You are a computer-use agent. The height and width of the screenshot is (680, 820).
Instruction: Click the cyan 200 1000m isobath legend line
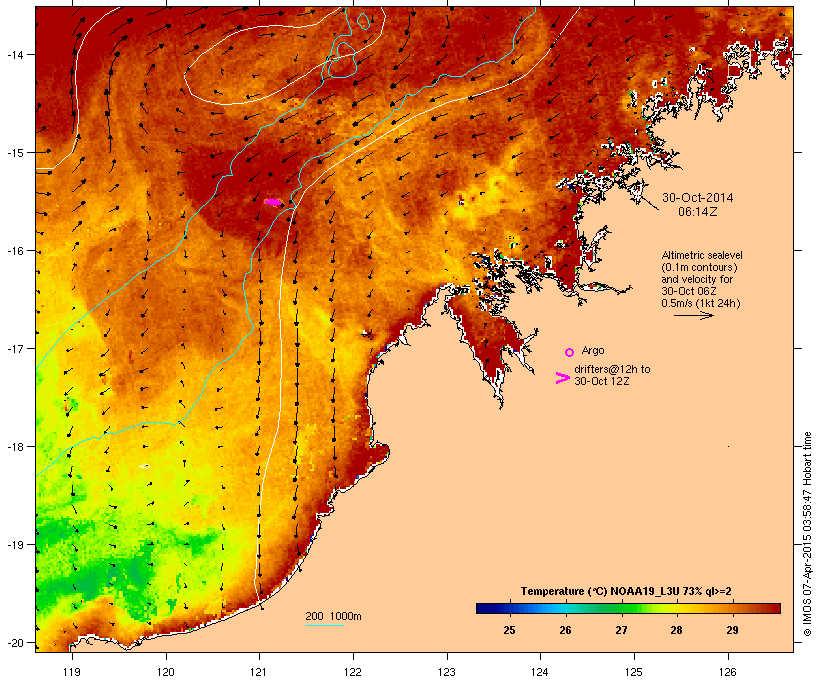325,625
